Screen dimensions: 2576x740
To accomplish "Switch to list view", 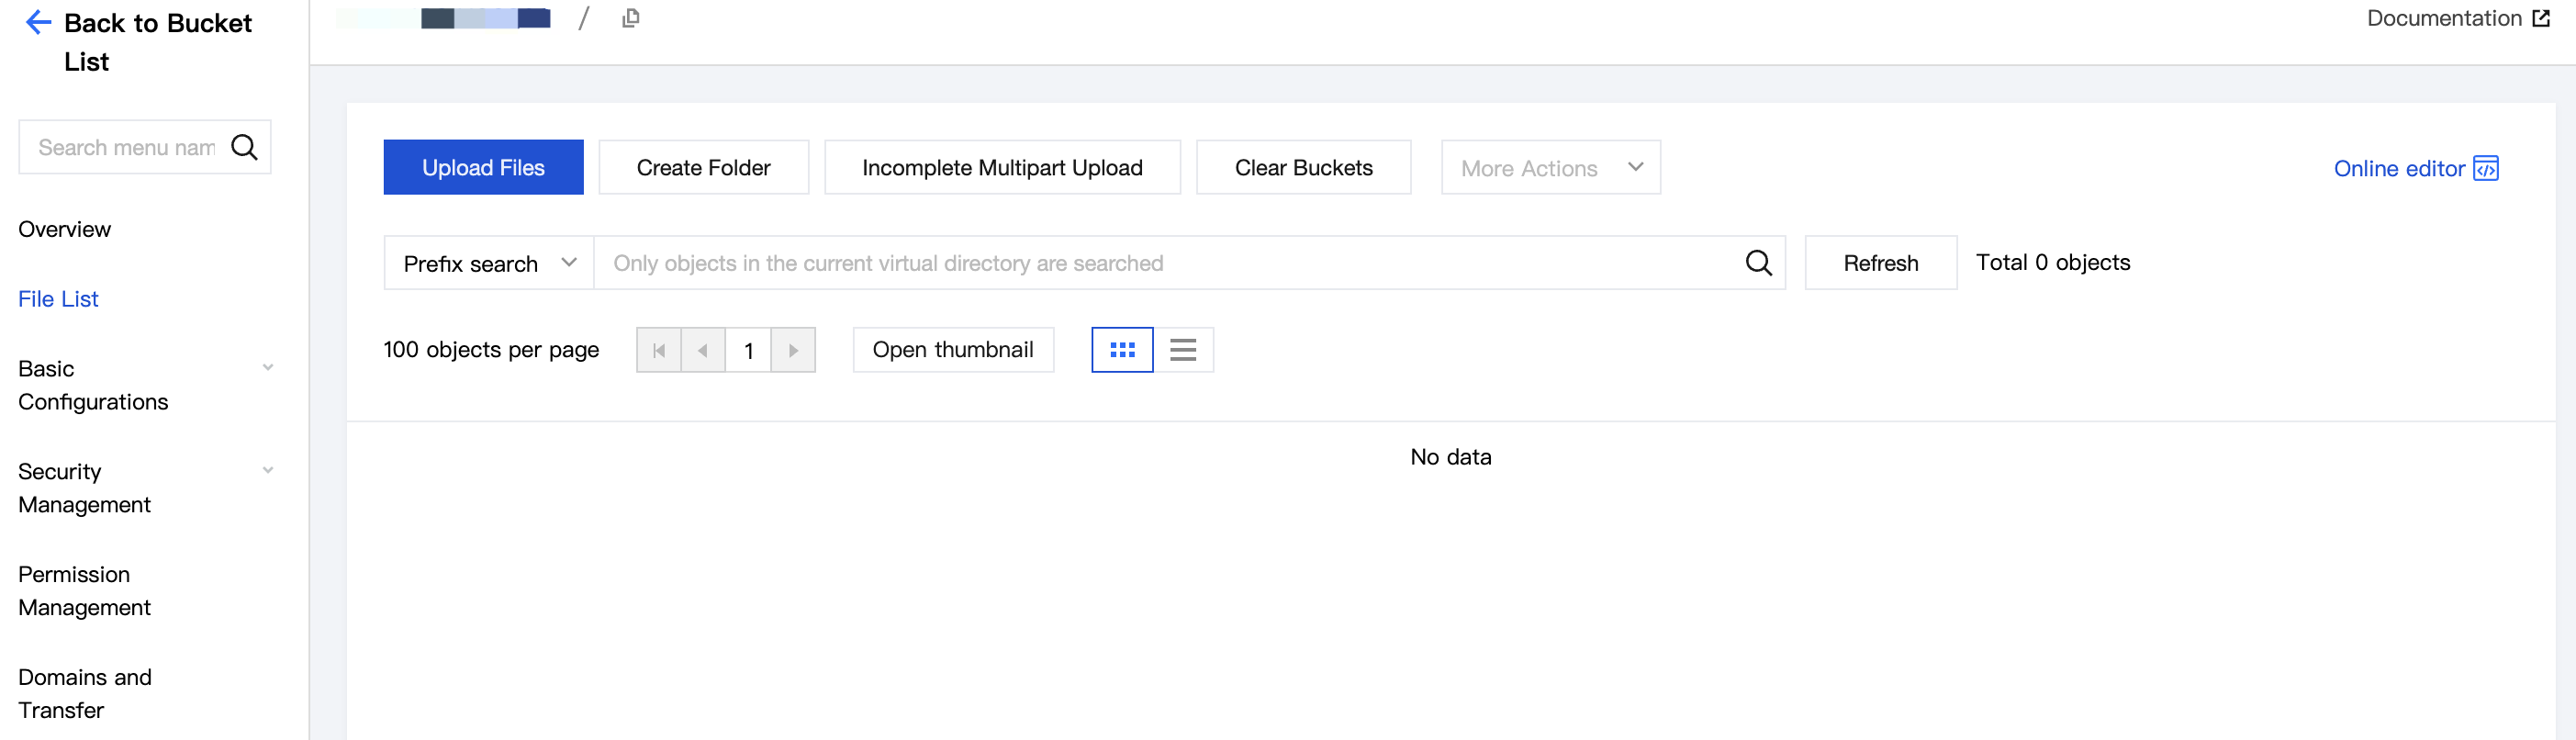I will pyautogui.click(x=1183, y=350).
